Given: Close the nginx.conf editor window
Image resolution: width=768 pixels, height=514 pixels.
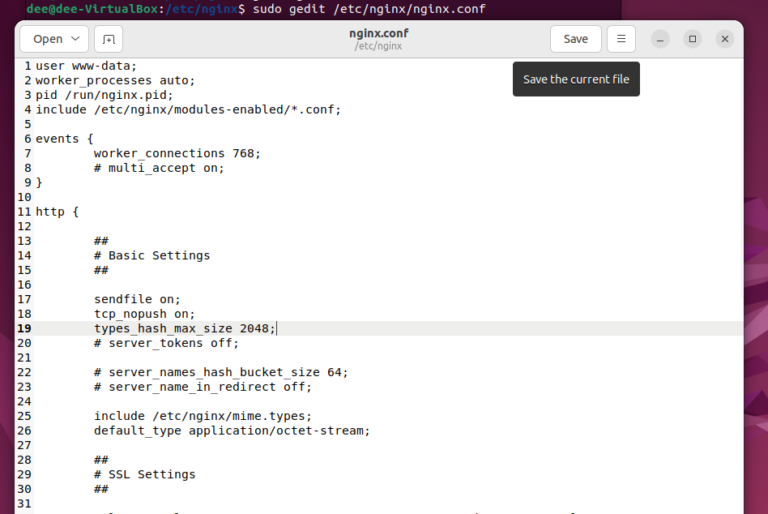Looking at the screenshot, I should coord(725,39).
